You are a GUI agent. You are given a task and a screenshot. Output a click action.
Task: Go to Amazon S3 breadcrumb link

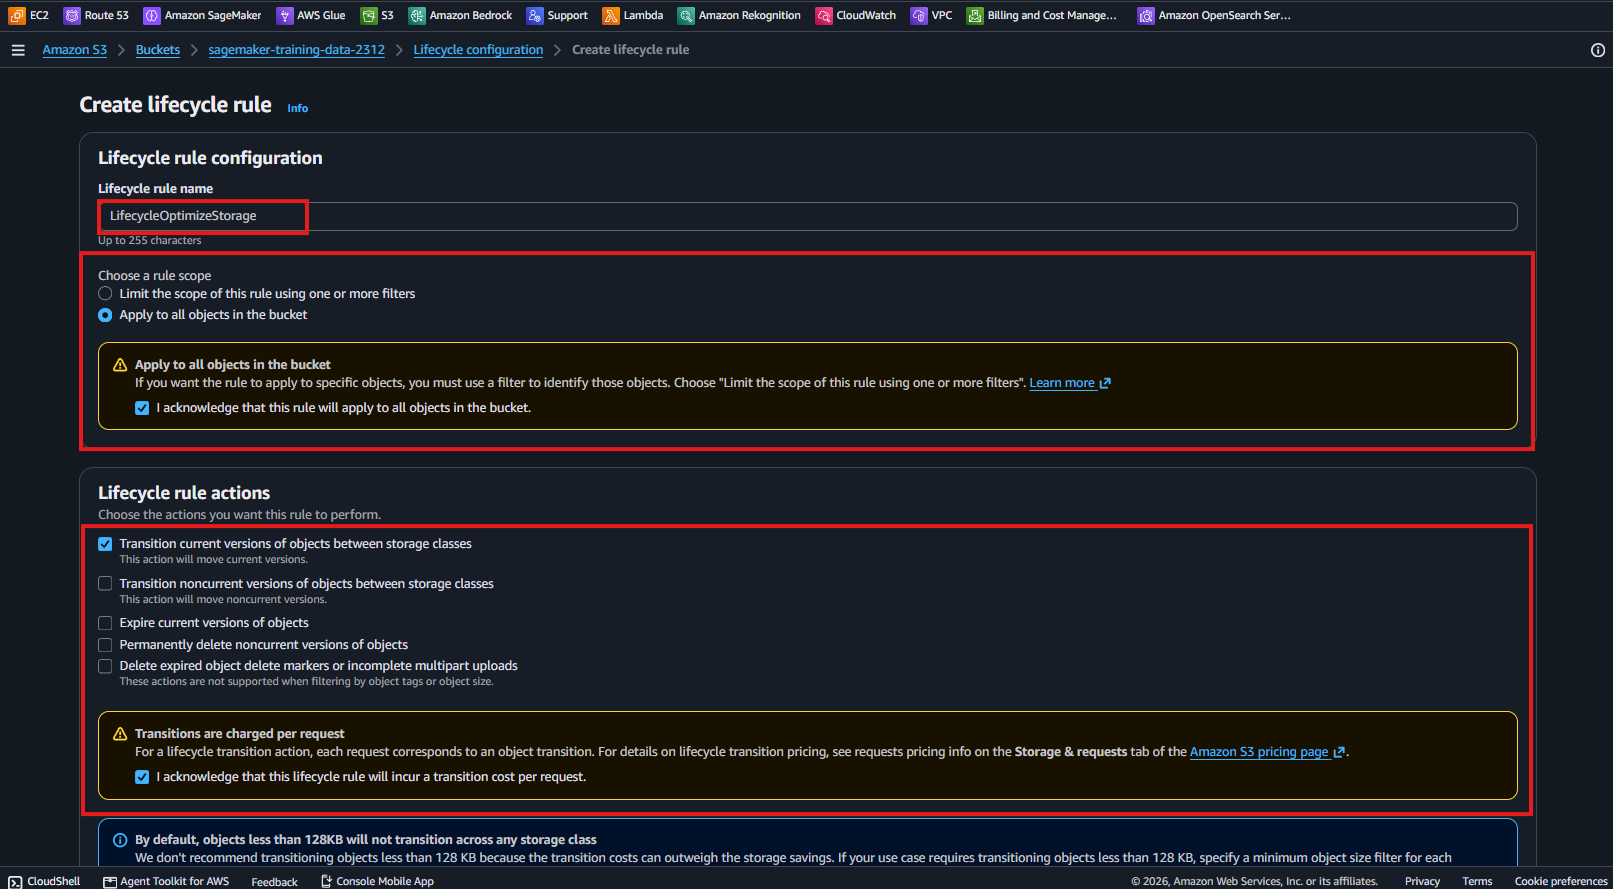tap(75, 50)
